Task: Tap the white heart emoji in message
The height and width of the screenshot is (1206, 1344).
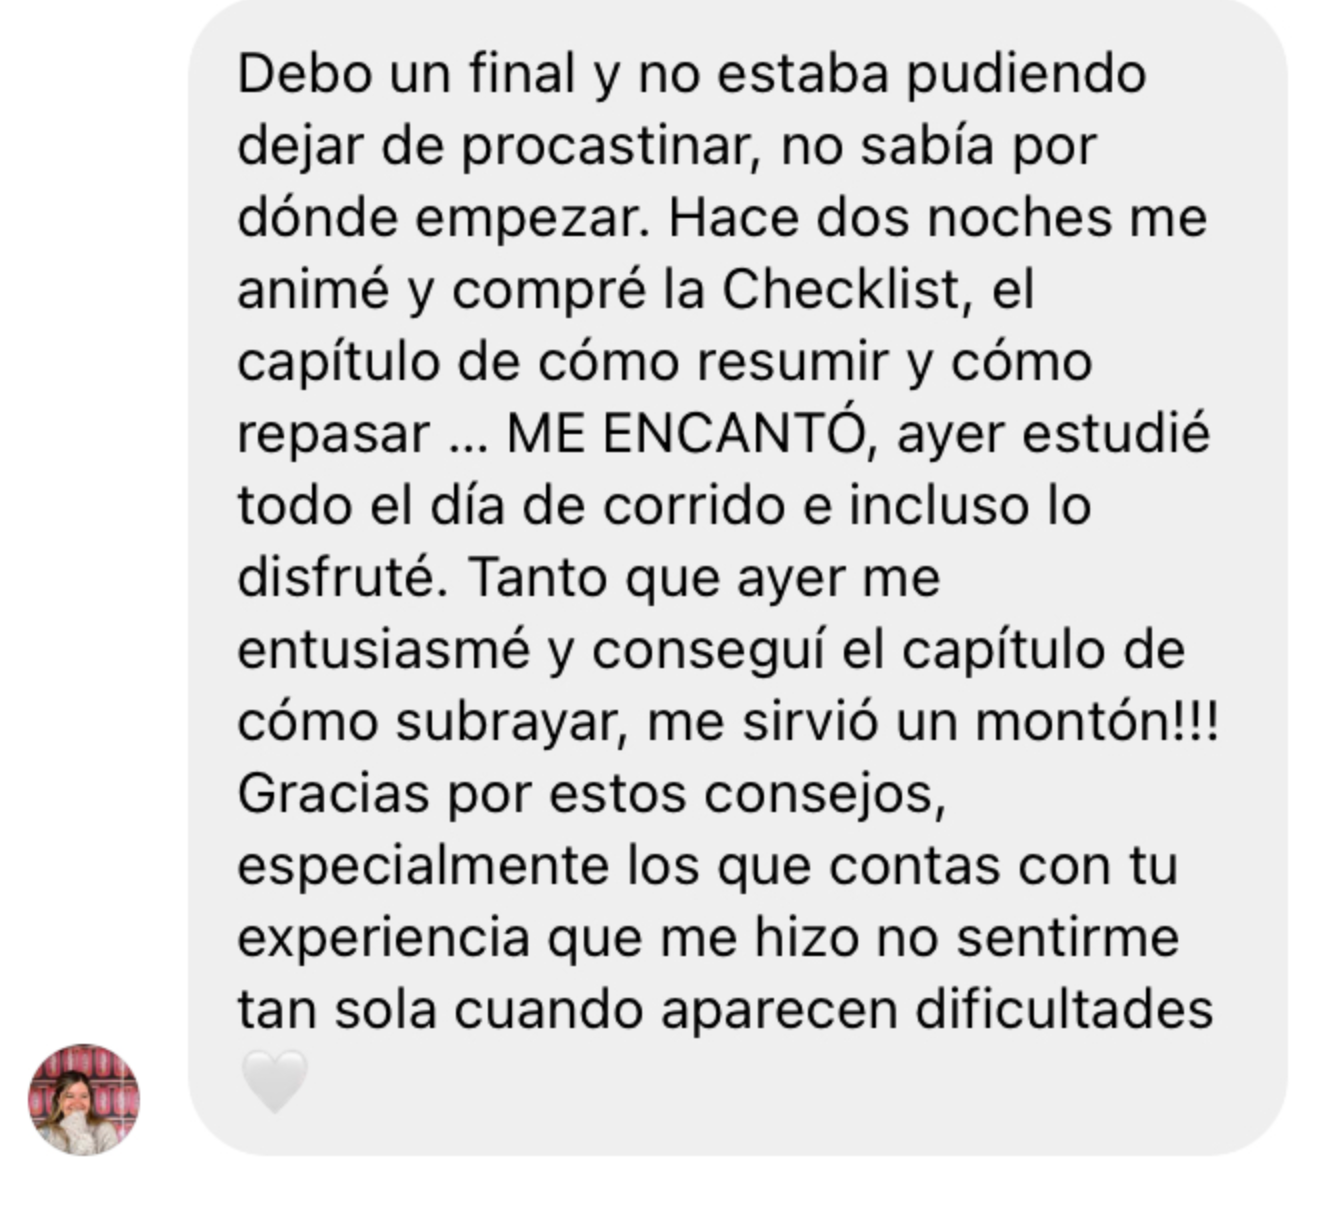Action: pos(274,1081)
